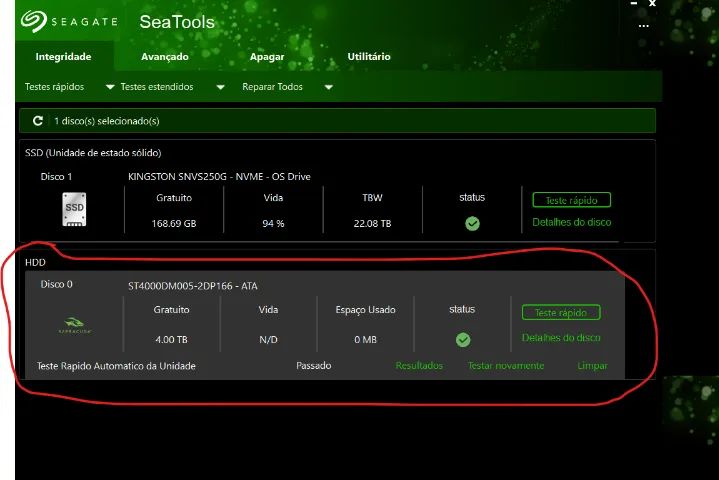Open the Utilitário tab
719x480 pixels.
click(x=369, y=56)
